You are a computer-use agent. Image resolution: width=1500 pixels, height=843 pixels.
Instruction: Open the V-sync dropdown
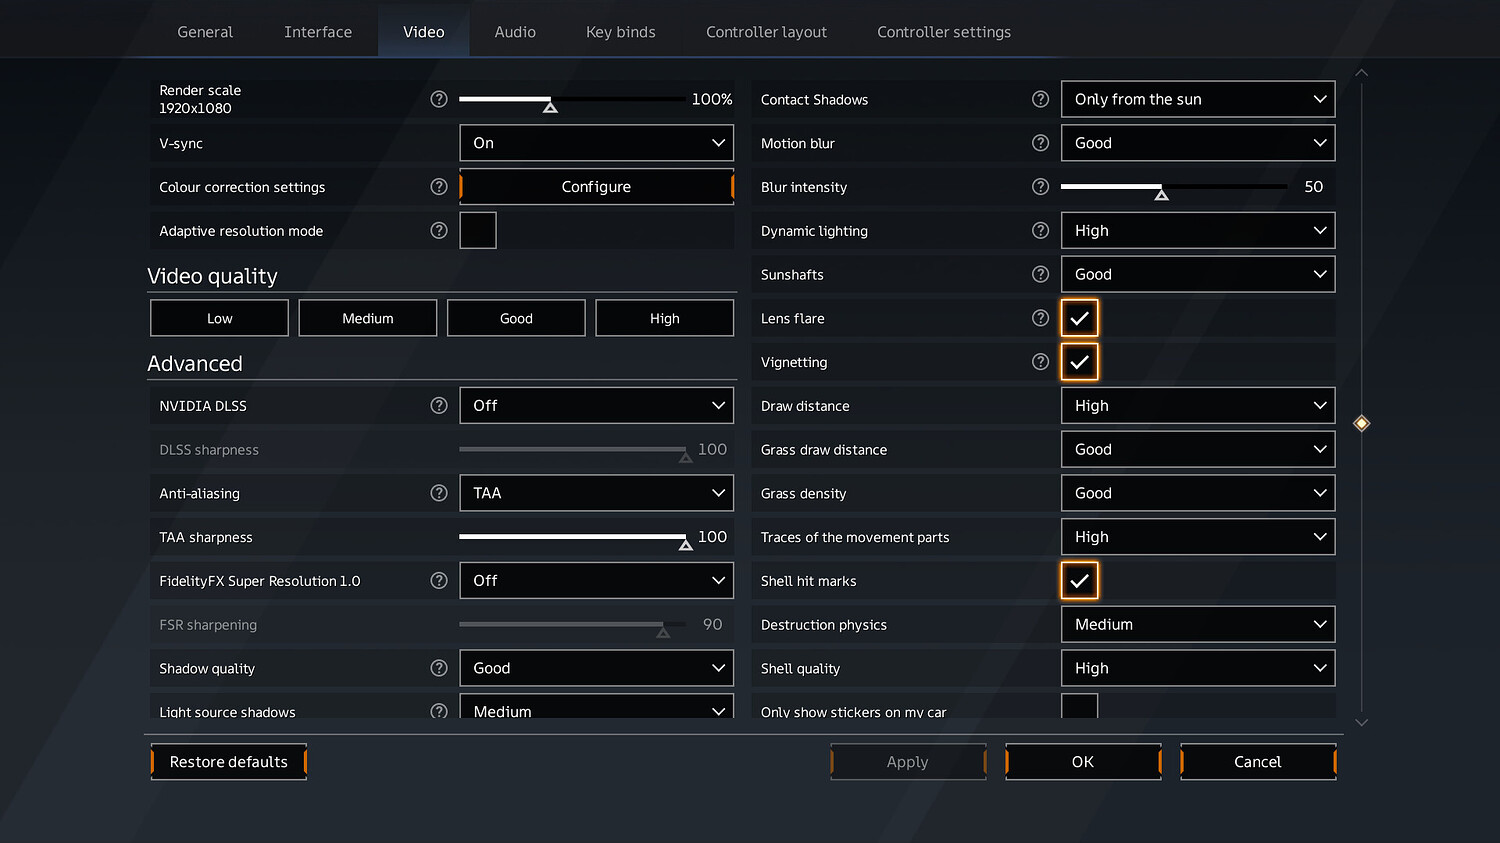(x=596, y=143)
